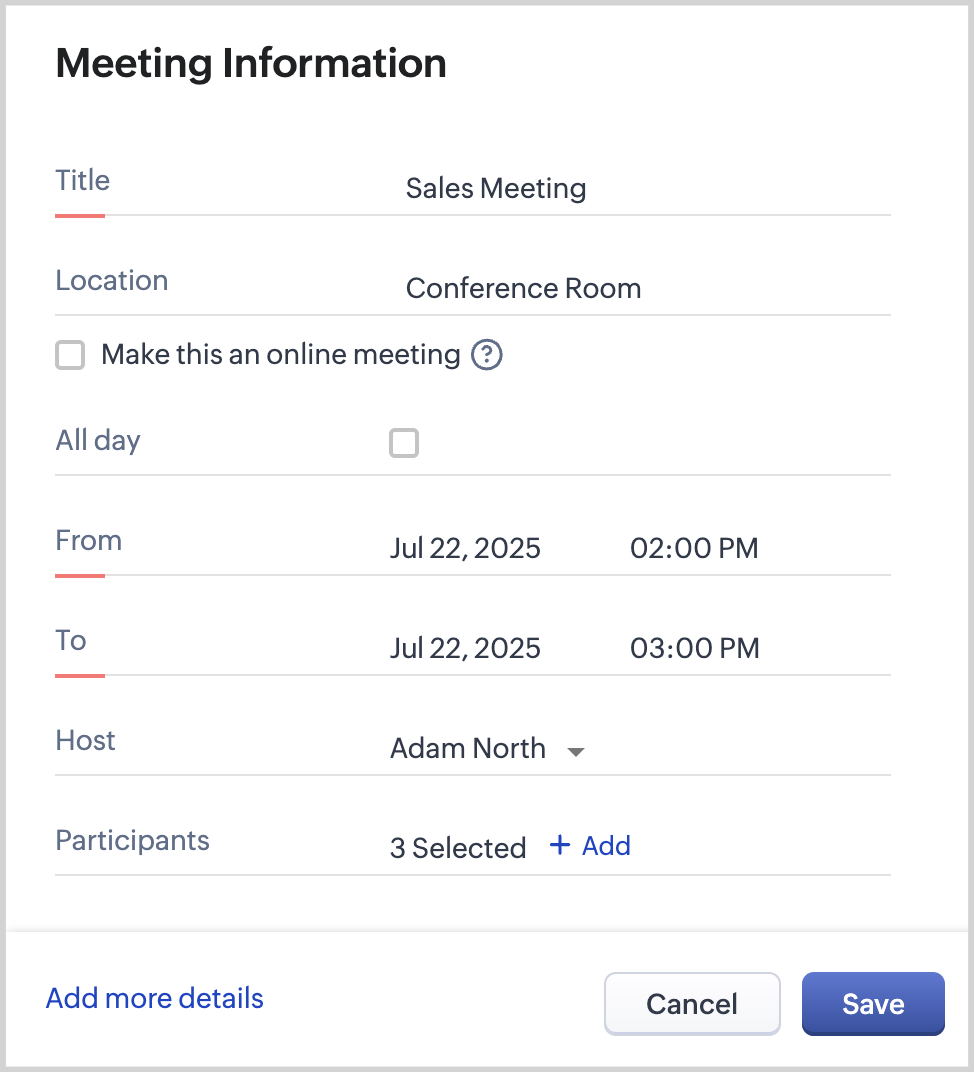Click the help icon beside online meeting

[x=487, y=355]
